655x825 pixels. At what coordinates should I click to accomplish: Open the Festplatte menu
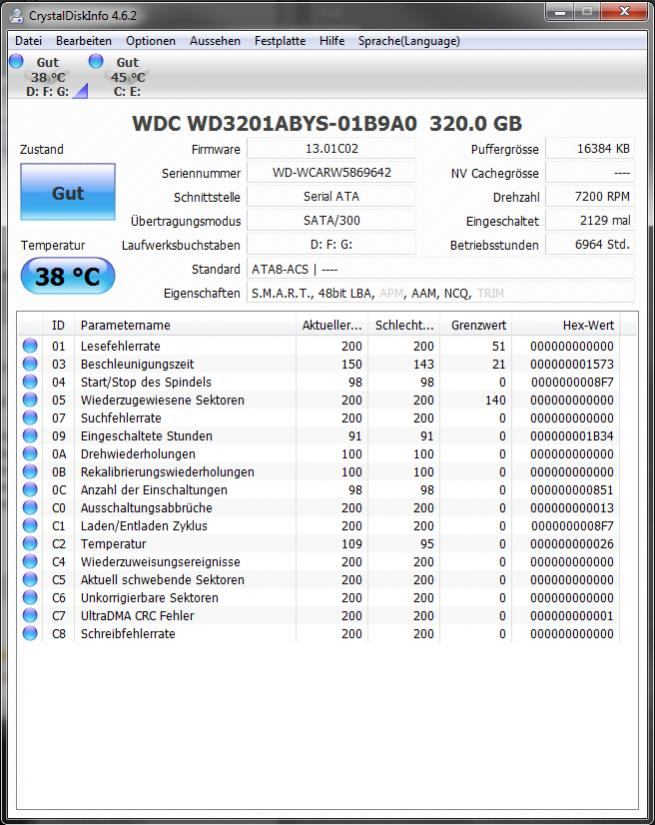(x=280, y=41)
